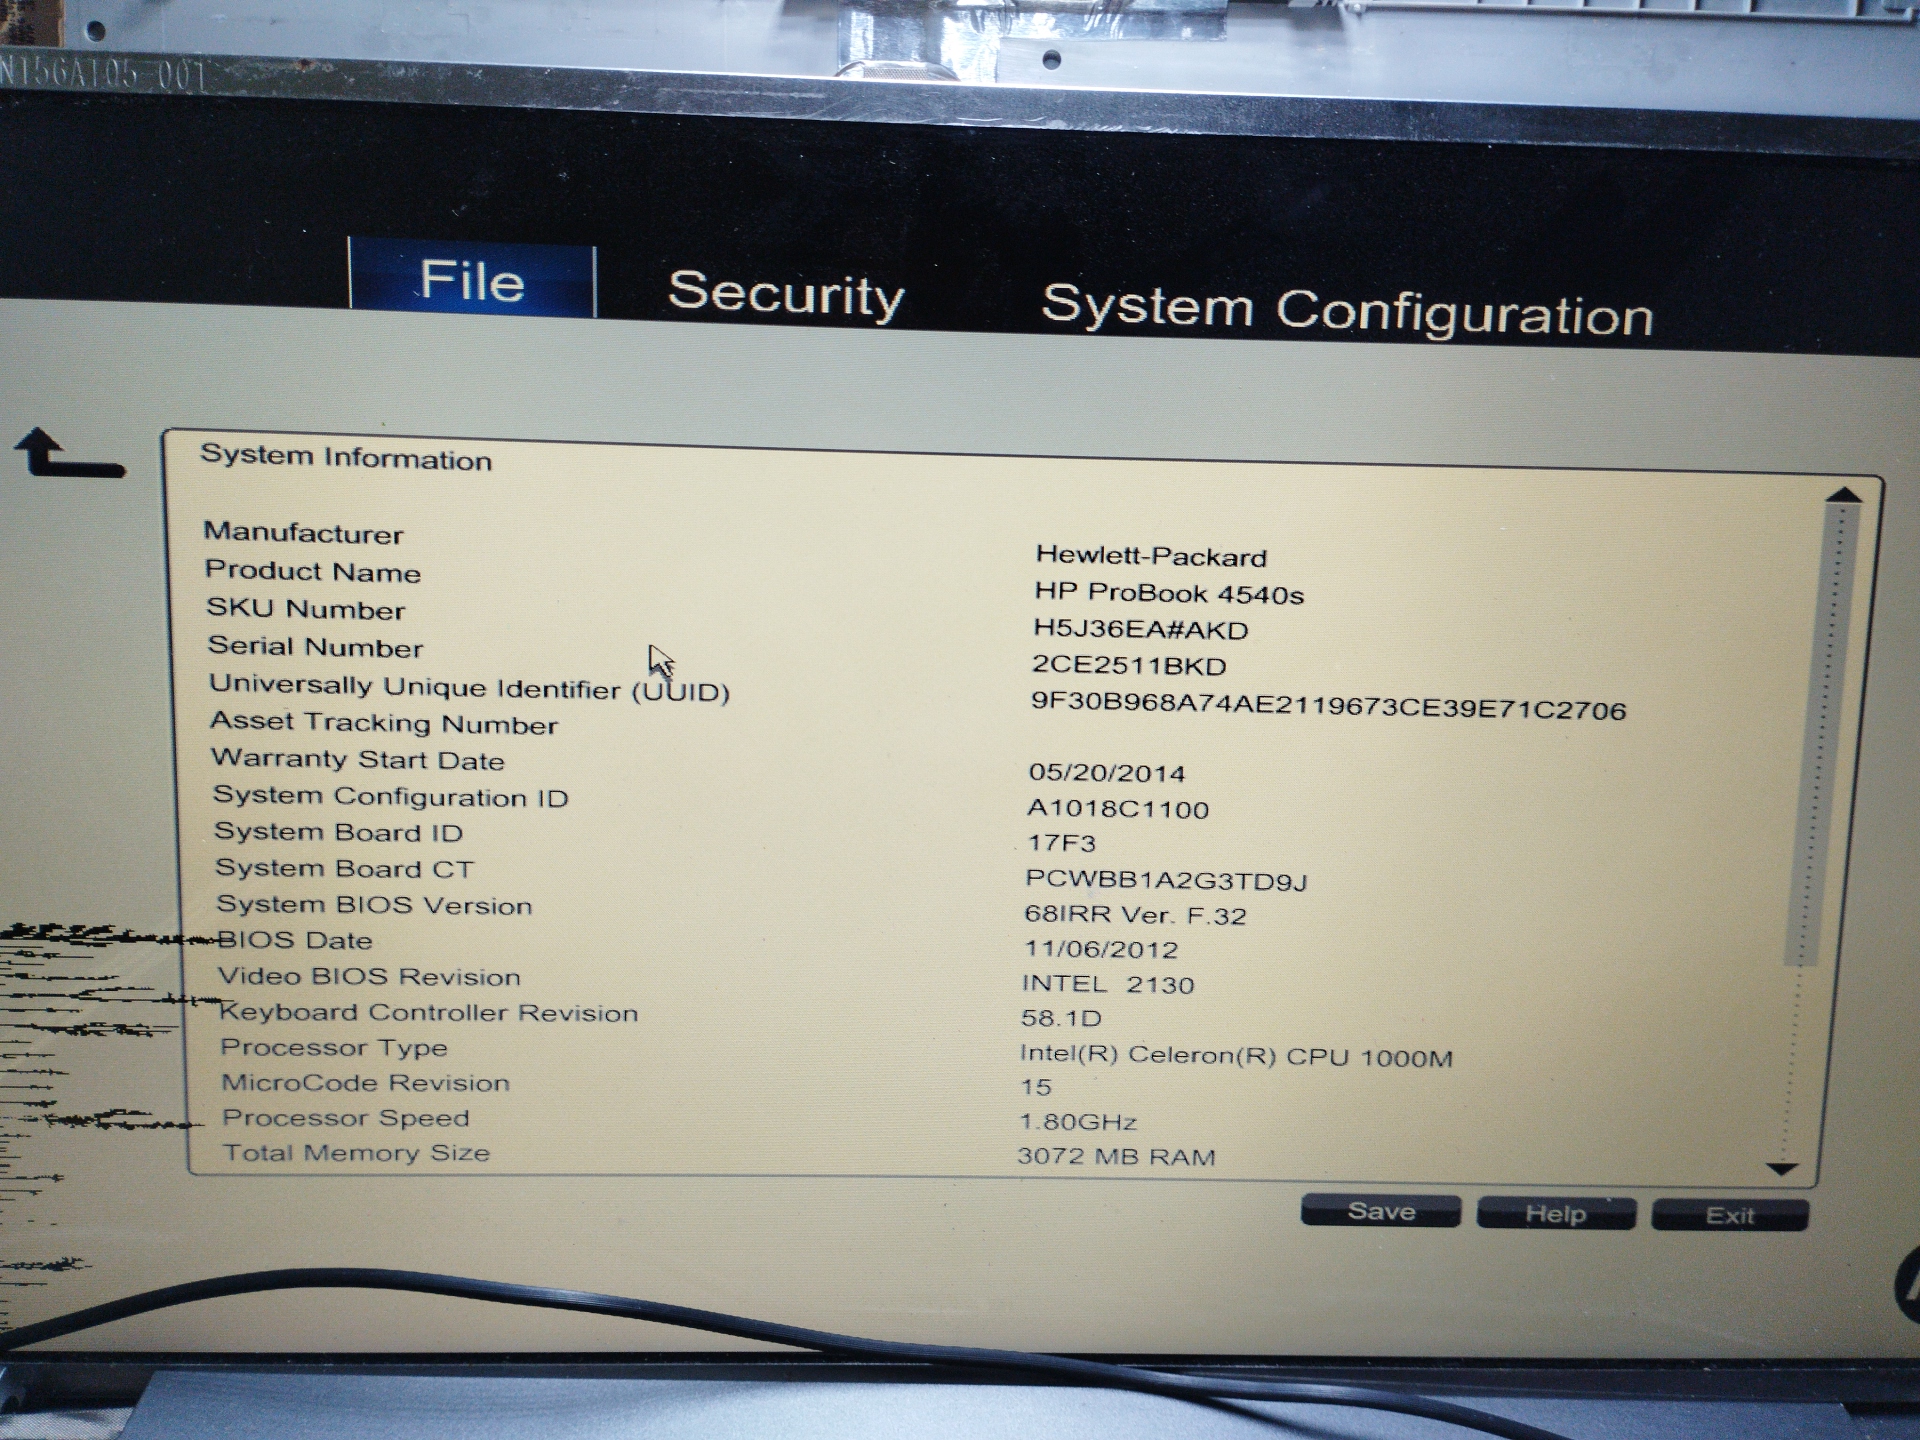Click the SKU value H5J36EA#AKD
The width and height of the screenshot is (1920, 1440).
1141,629
